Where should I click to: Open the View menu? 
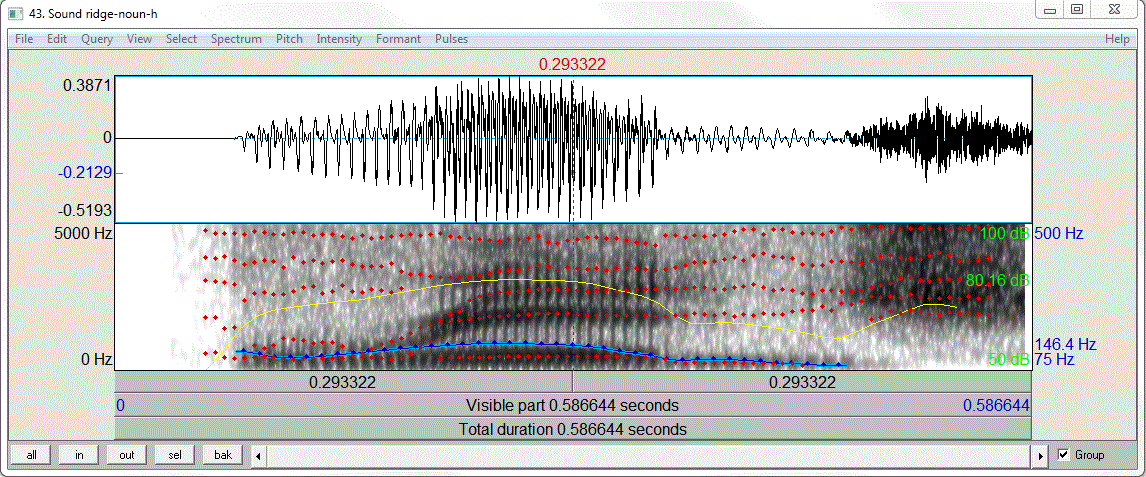(x=140, y=39)
